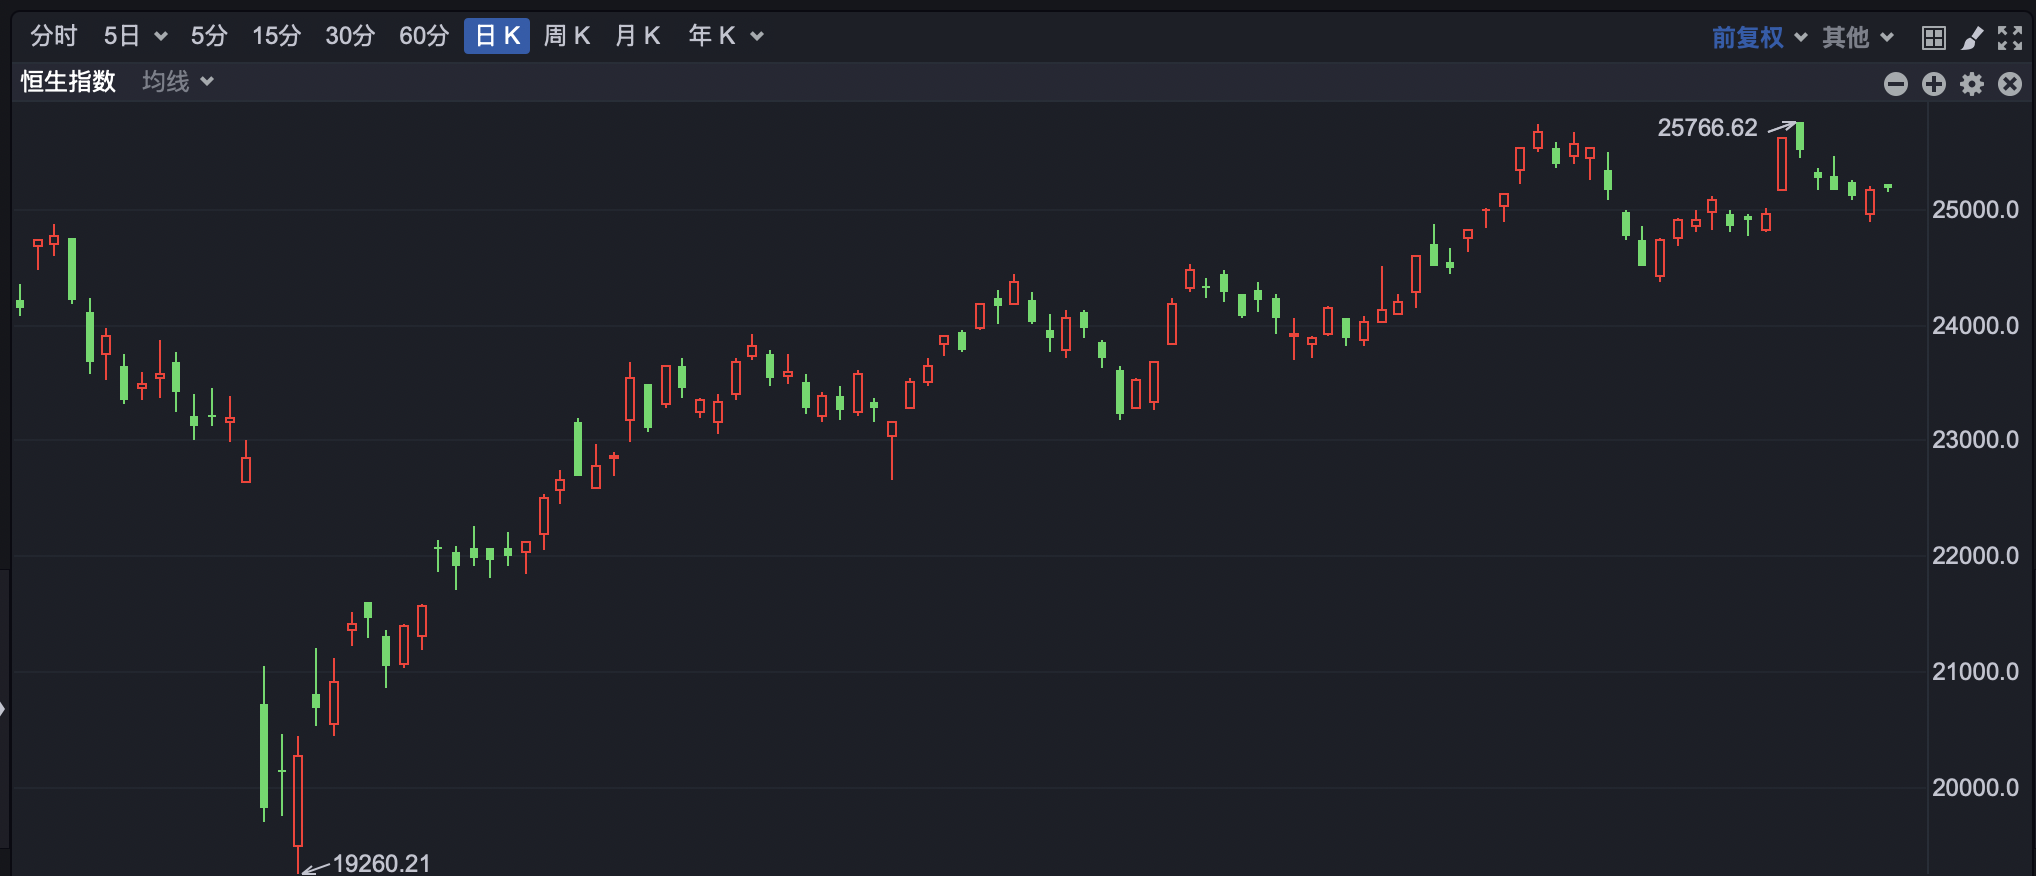Open indicator settings gear icon

tap(1972, 84)
